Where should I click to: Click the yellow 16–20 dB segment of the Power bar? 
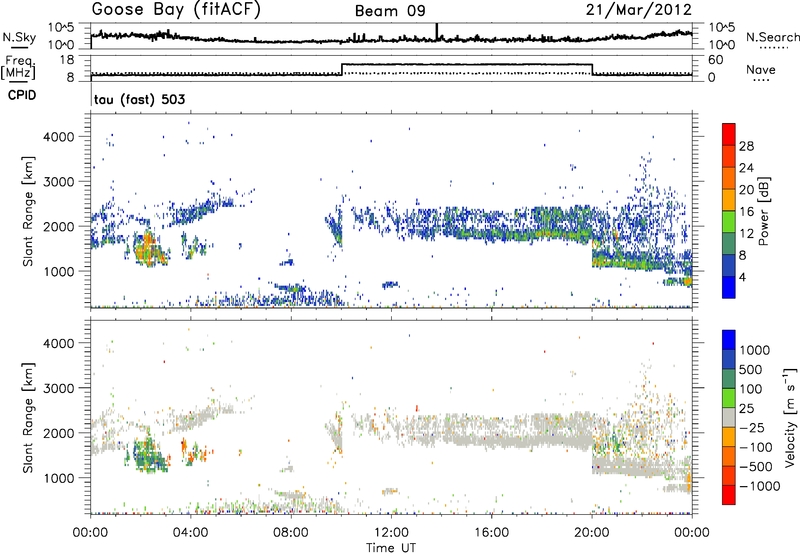[x=729, y=200]
